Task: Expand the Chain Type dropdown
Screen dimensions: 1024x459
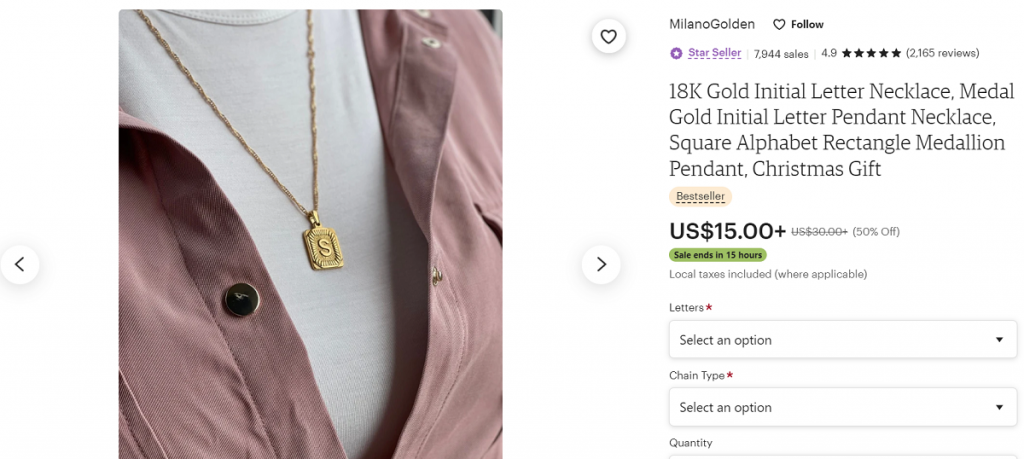Action: pos(842,407)
